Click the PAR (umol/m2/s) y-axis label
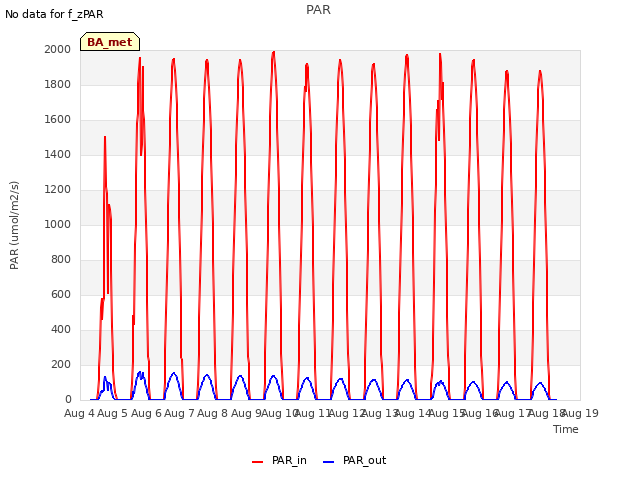This screenshot has width=640, height=480. point(14,225)
